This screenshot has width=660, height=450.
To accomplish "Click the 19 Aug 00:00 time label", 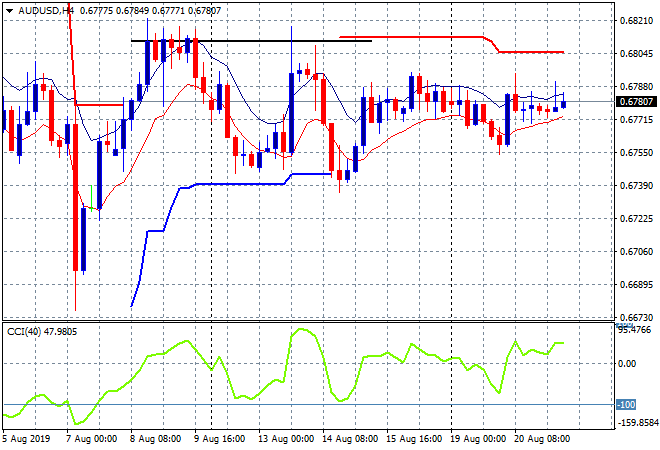I will click(478, 439).
